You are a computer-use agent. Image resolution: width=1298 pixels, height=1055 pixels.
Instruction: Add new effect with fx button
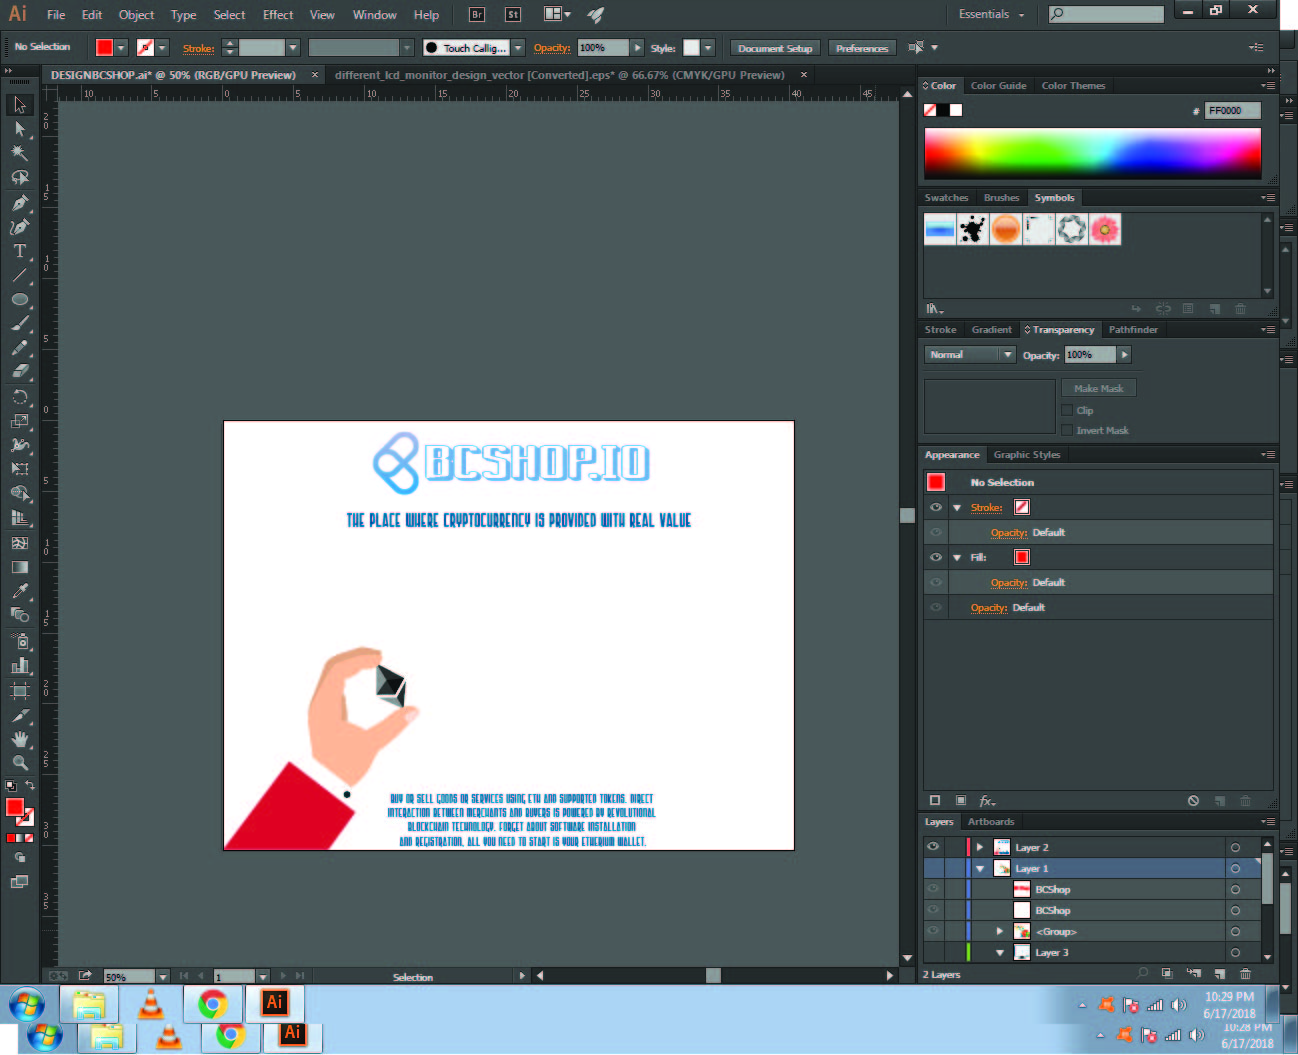click(987, 801)
